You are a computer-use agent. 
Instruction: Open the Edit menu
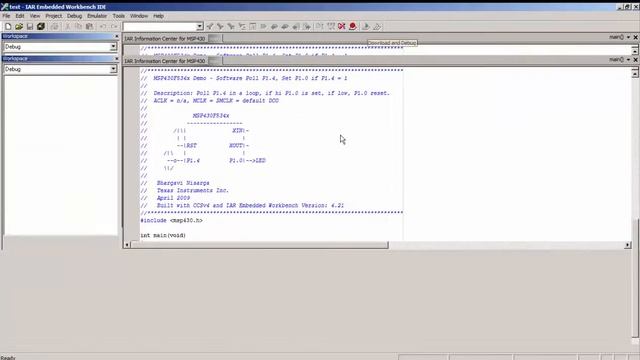click(20, 16)
